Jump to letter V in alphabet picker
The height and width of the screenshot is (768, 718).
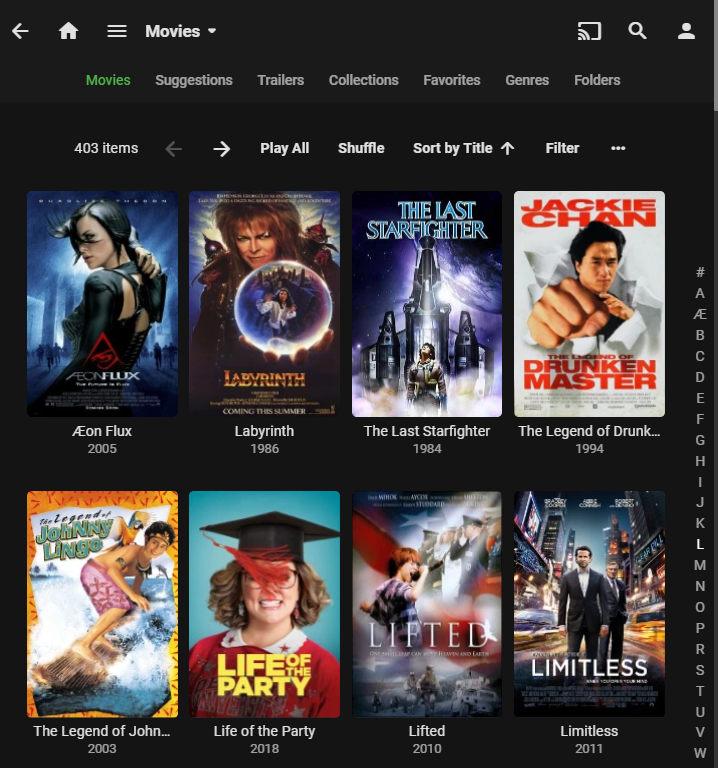700,732
